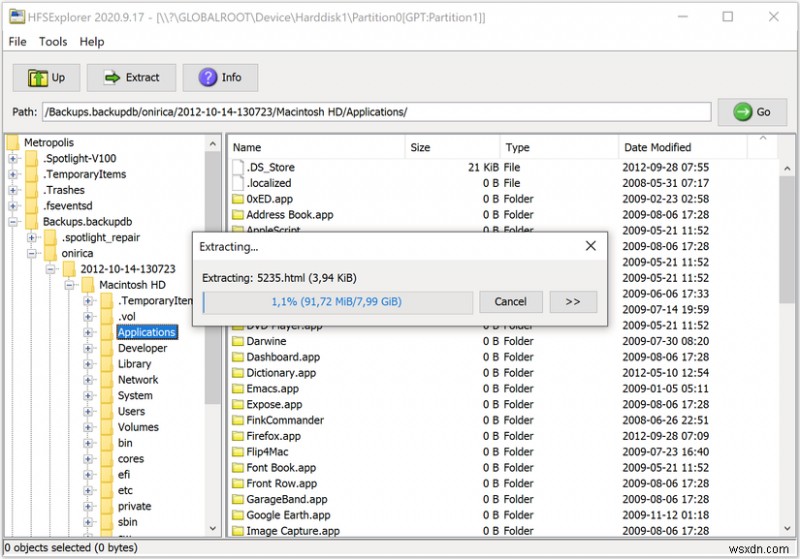
Task: Select the Network tree item
Action: (138, 380)
